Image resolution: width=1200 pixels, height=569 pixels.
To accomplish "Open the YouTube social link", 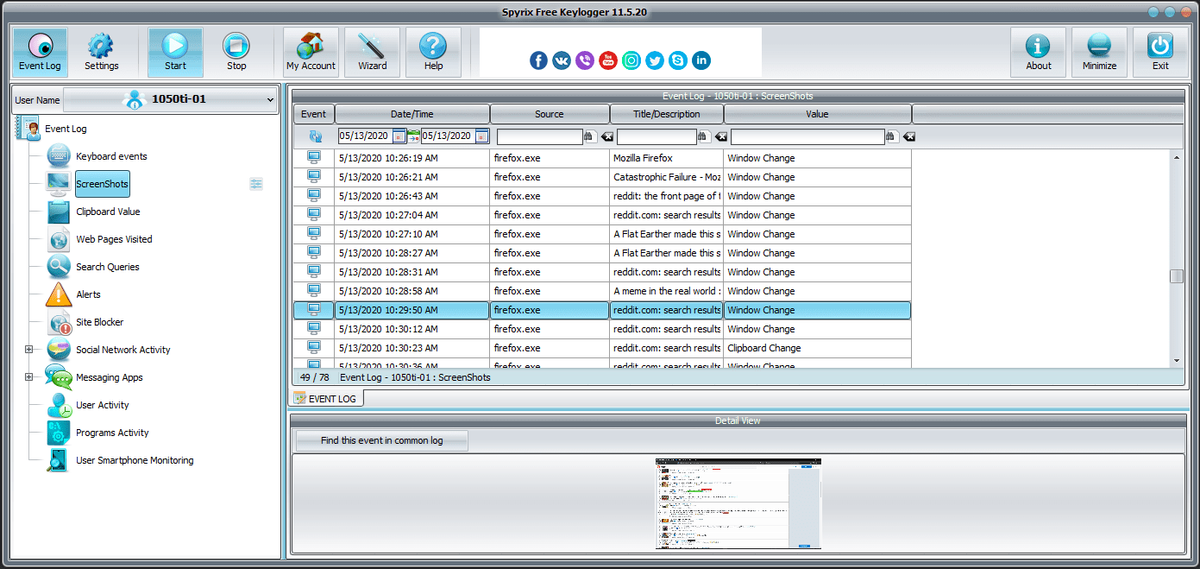I will click(608, 60).
